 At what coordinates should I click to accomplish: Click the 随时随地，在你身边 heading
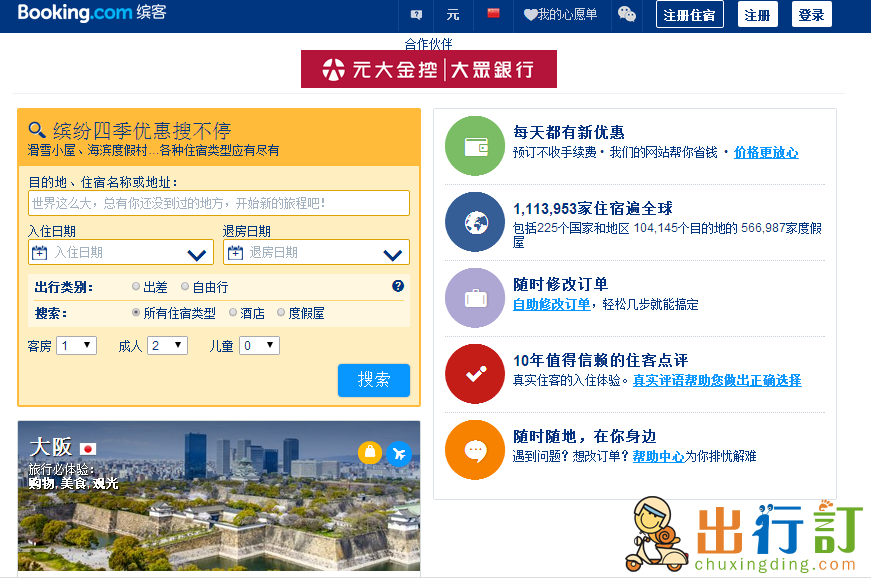point(584,436)
